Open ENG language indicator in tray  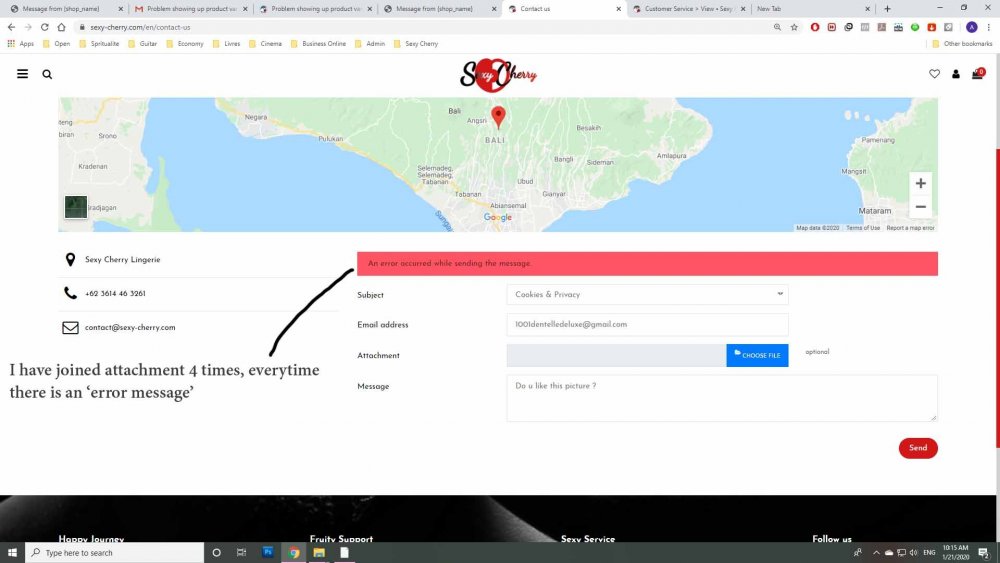[x=929, y=553]
